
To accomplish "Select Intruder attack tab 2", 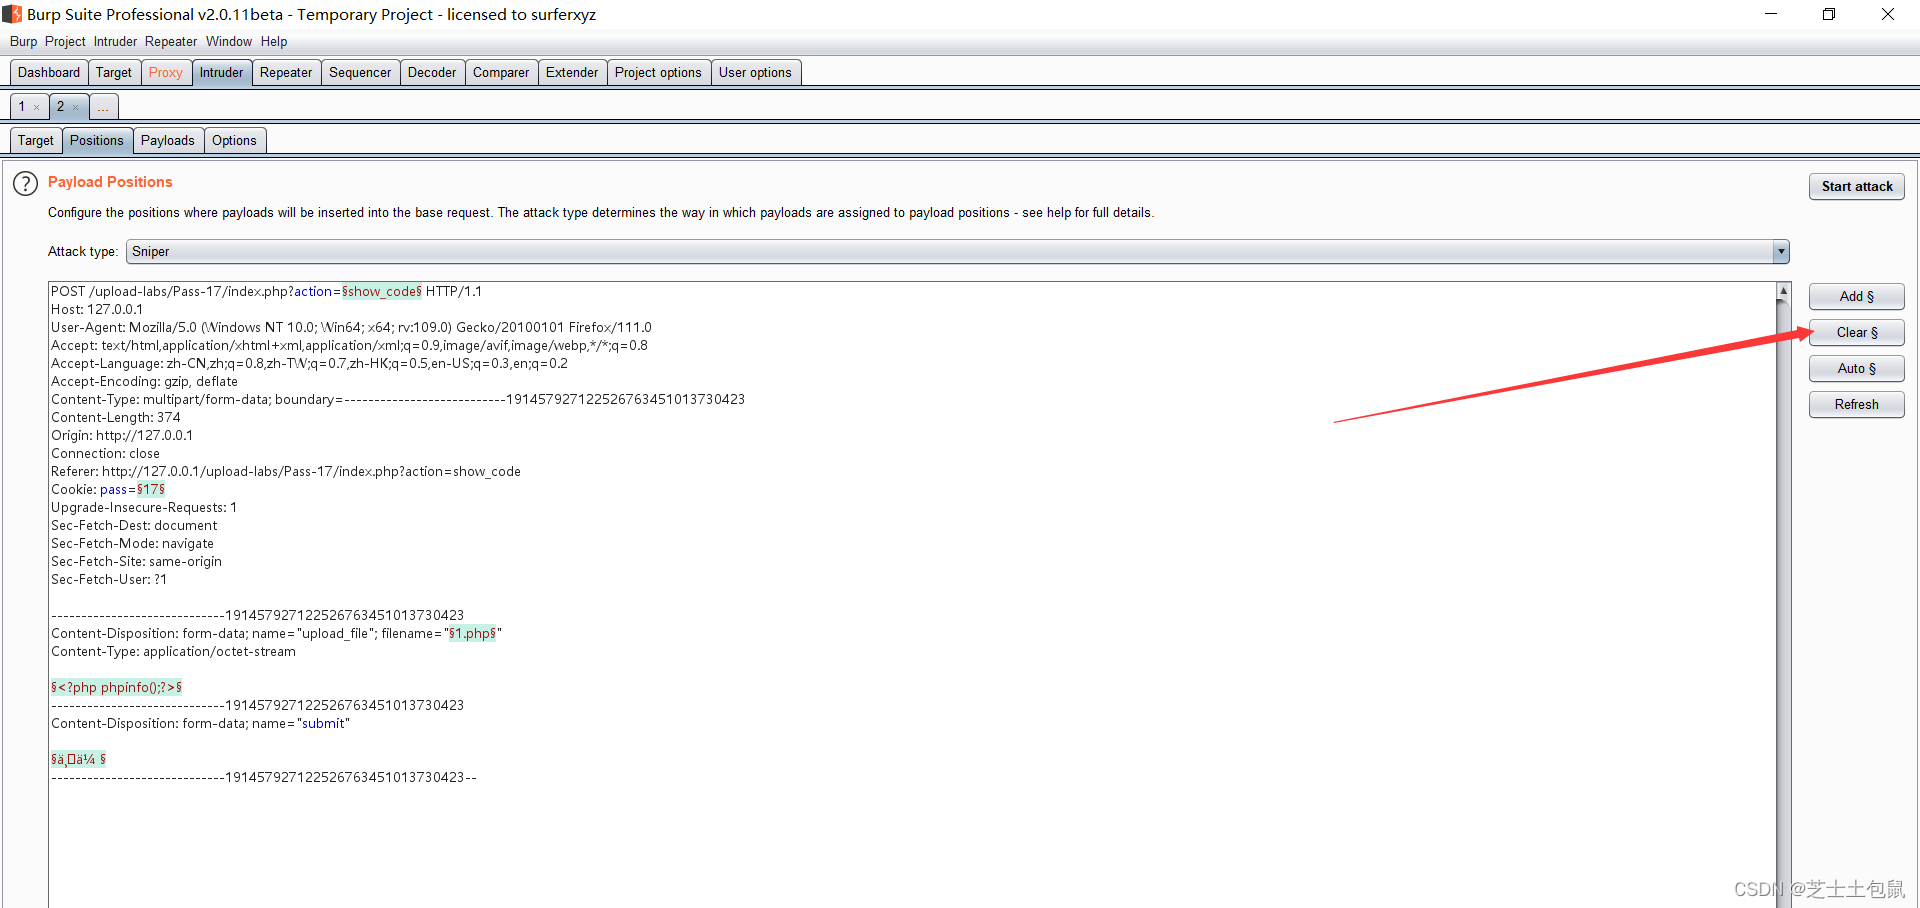I will [60, 106].
